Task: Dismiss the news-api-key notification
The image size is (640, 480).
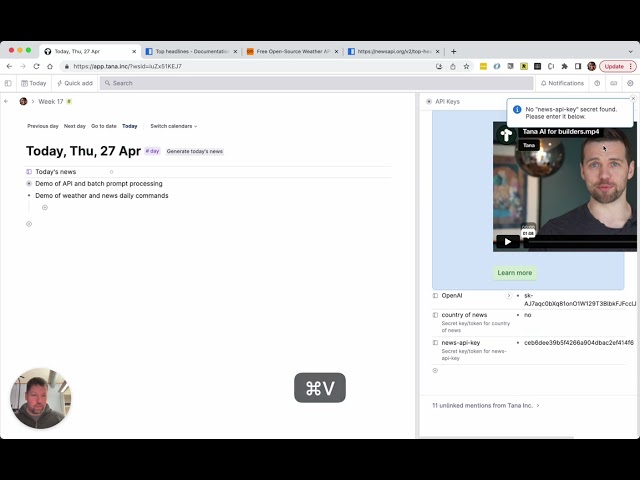Action: click(633, 98)
